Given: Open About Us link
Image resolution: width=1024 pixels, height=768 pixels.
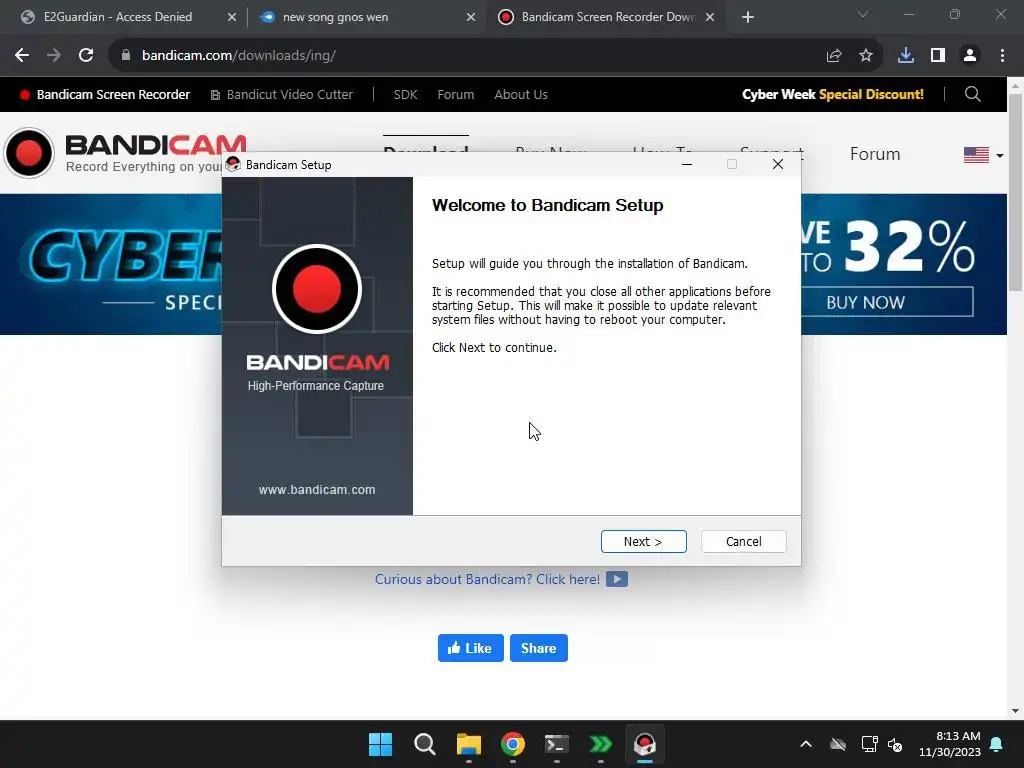Looking at the screenshot, I should pyautogui.click(x=520, y=95).
